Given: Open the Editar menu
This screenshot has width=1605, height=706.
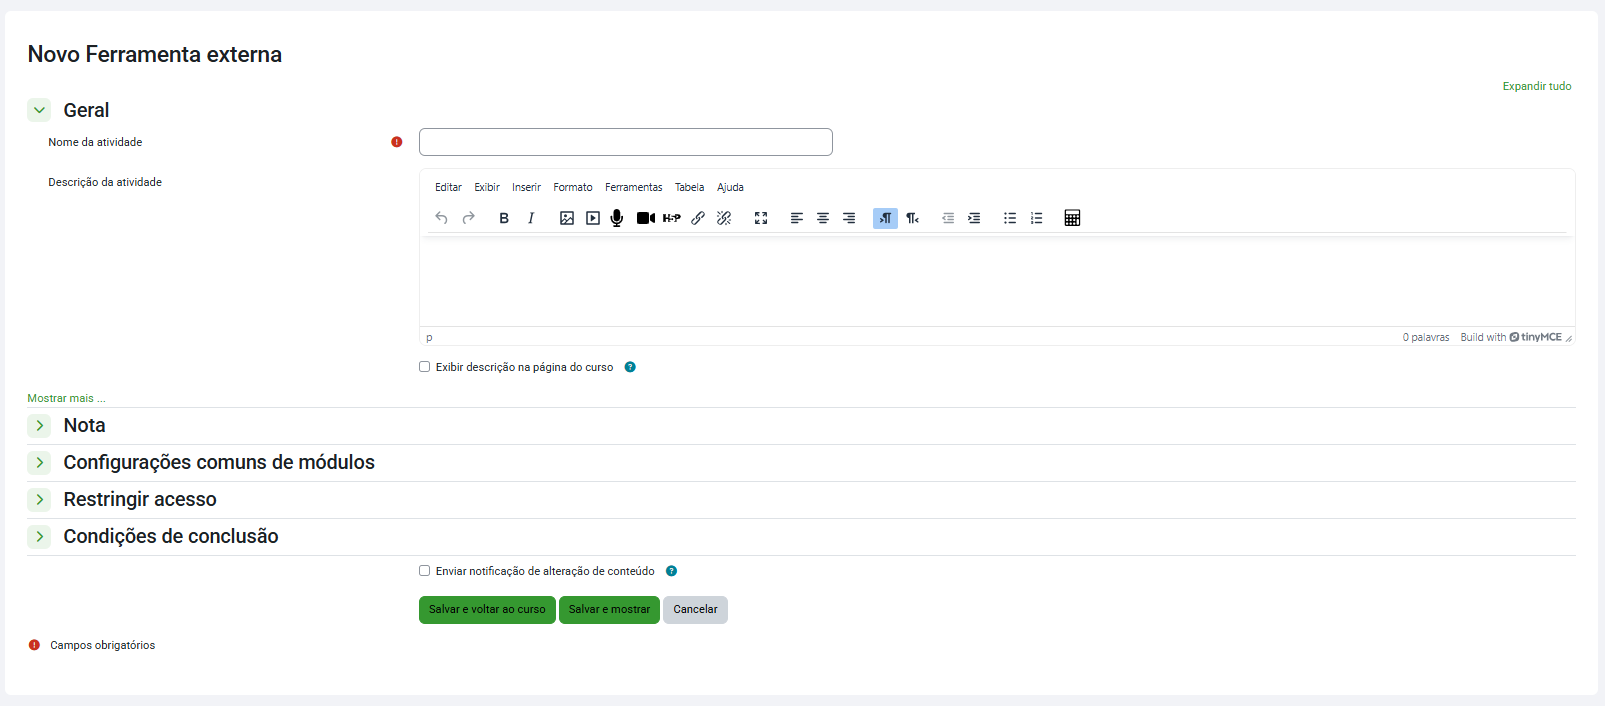Looking at the screenshot, I should click(448, 187).
